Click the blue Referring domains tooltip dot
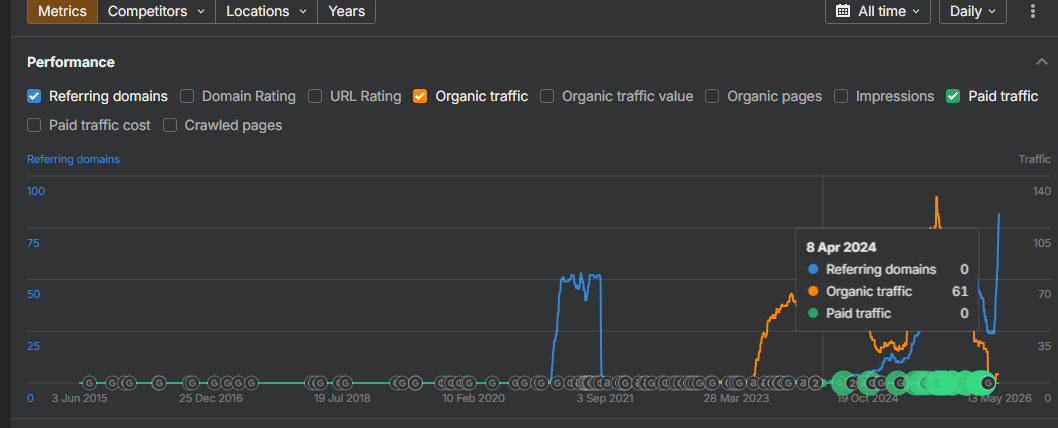 tap(813, 269)
